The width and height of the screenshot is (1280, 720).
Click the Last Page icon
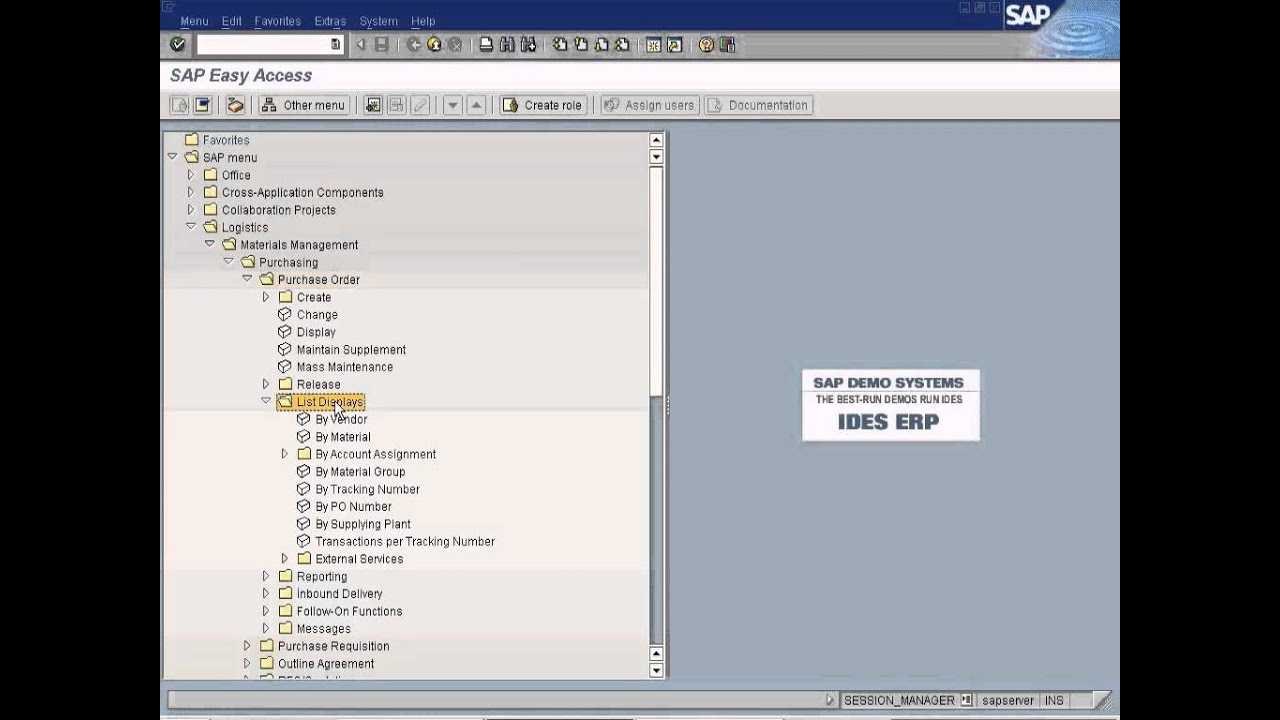tap(622, 45)
